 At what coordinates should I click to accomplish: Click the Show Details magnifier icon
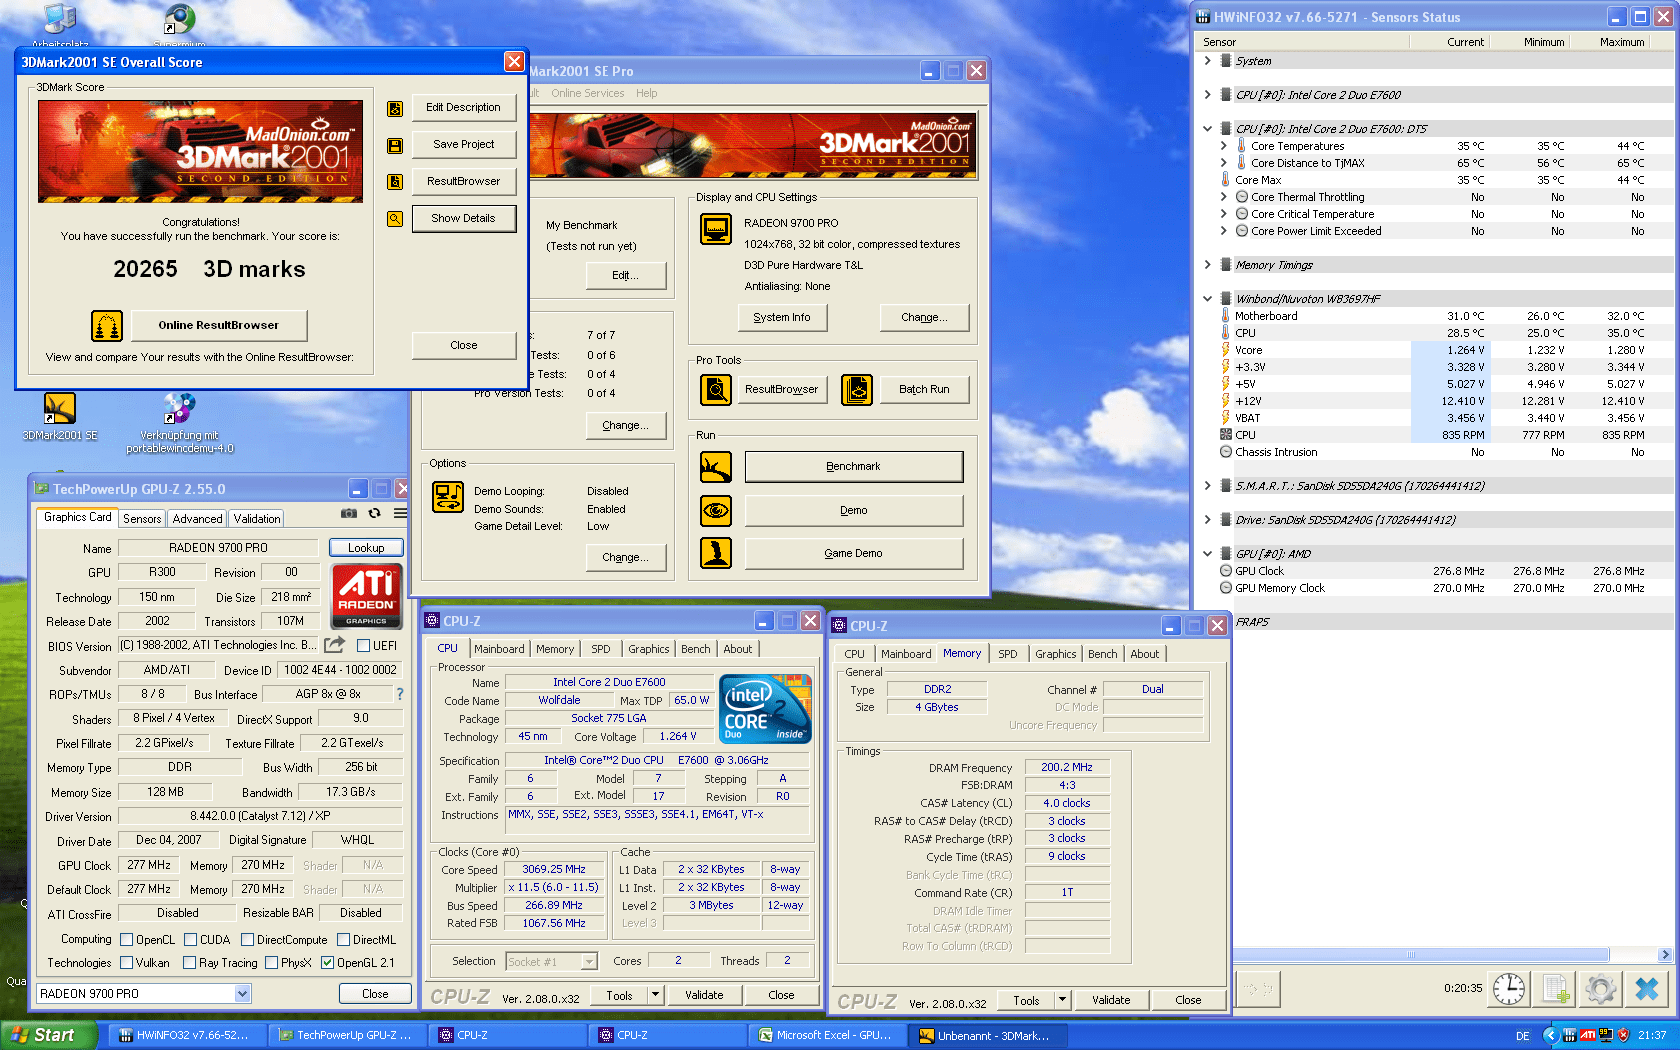pyautogui.click(x=395, y=219)
